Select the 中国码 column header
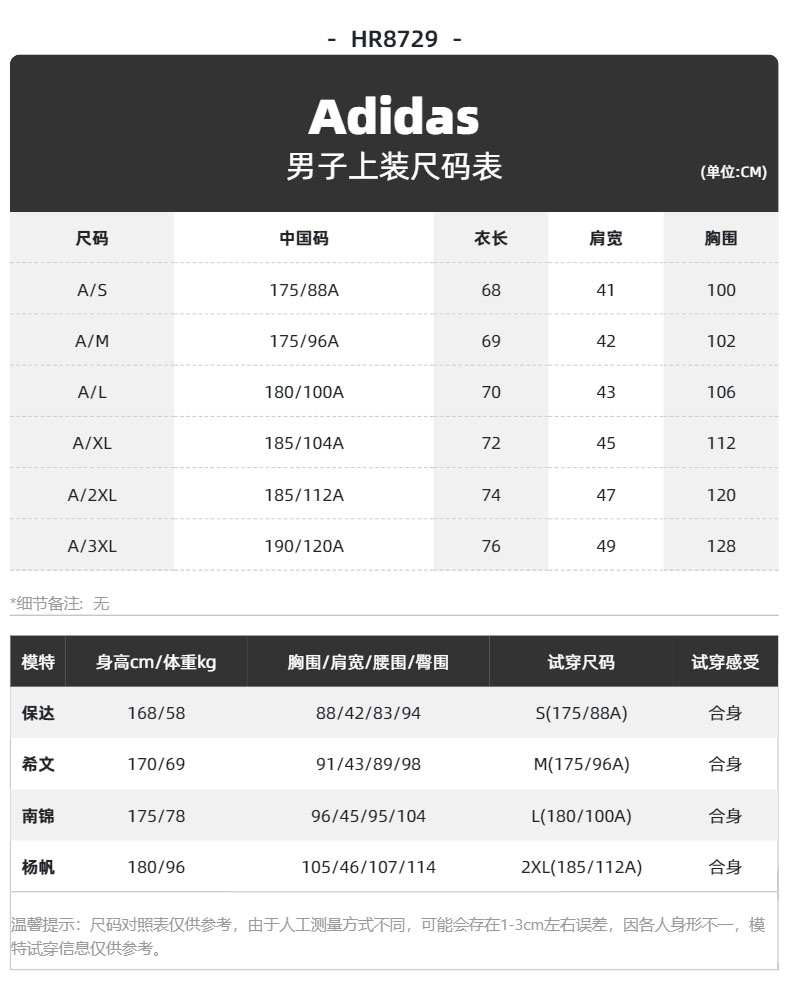 [x=303, y=238]
